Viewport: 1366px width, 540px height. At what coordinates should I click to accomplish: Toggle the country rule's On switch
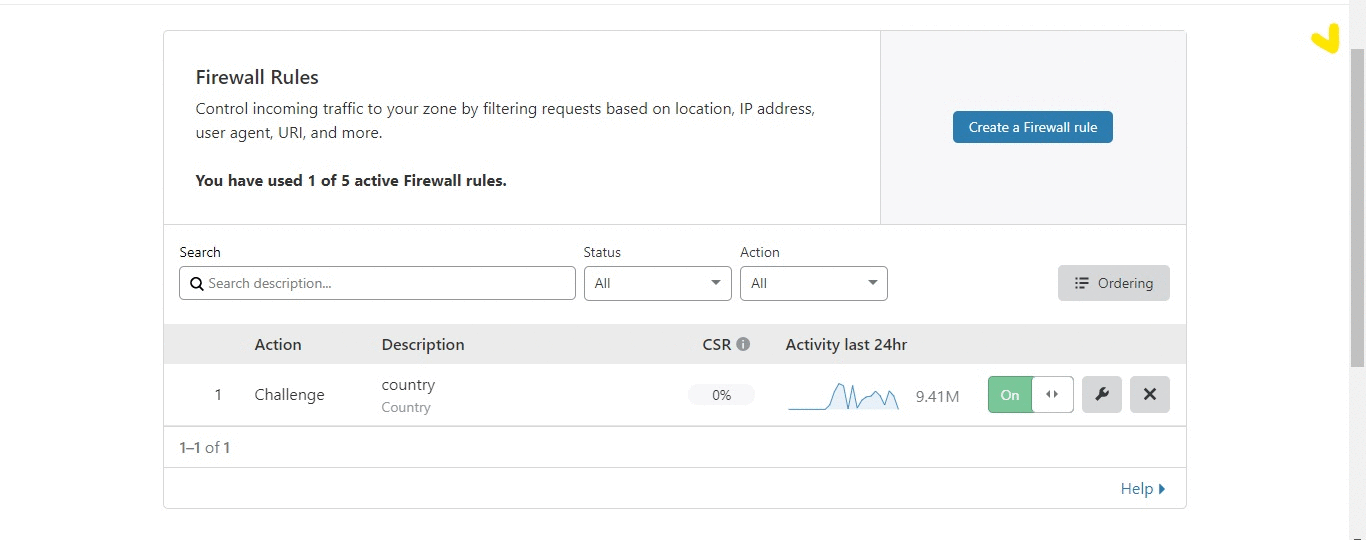1010,395
